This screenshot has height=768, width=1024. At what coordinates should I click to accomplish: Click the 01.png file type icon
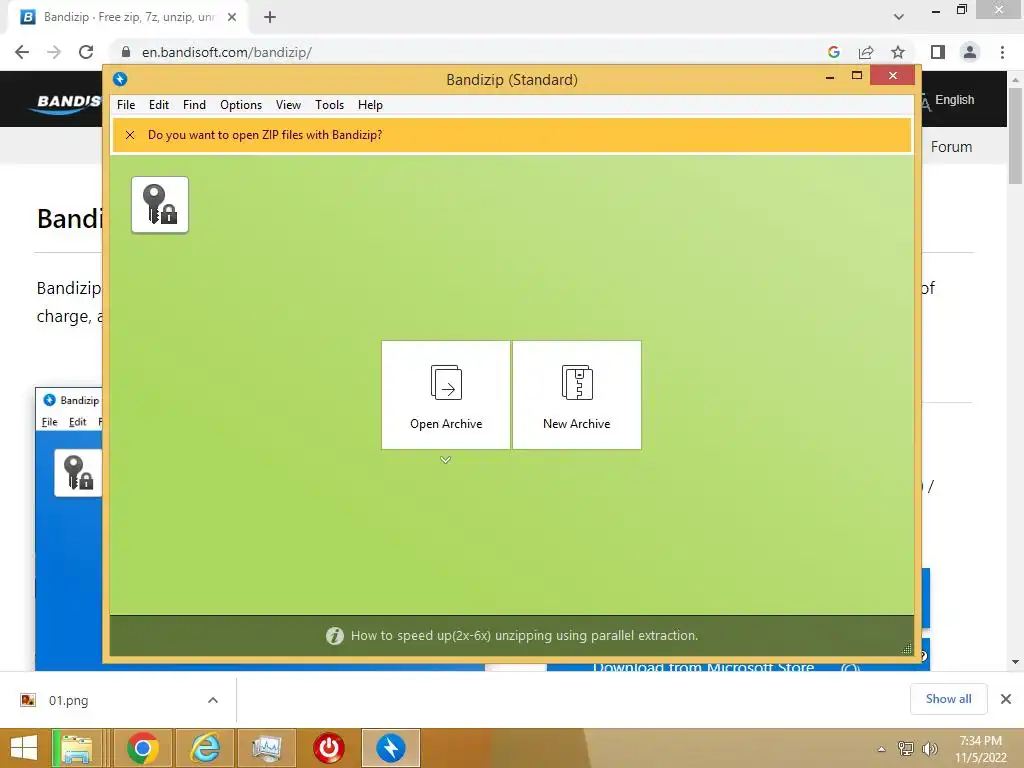[28, 700]
